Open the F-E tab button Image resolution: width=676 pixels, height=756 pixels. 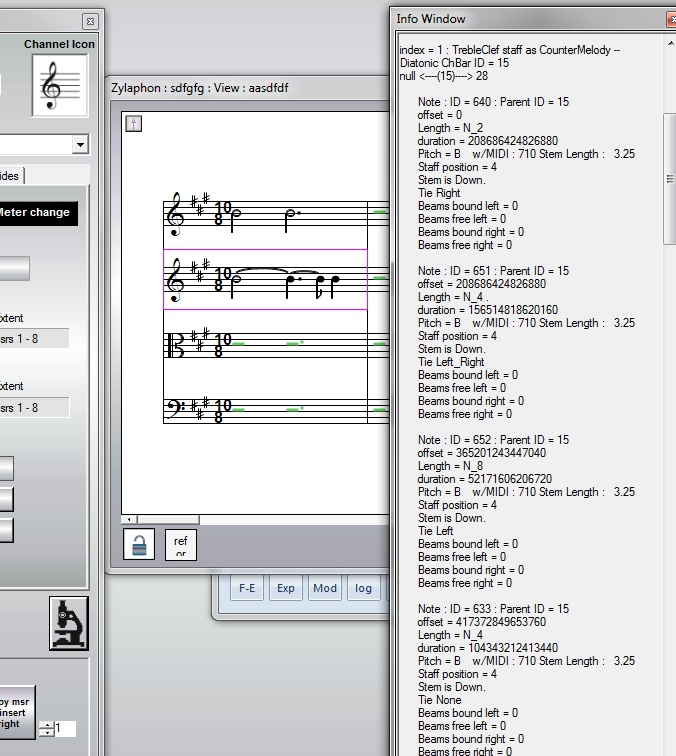pos(246,588)
